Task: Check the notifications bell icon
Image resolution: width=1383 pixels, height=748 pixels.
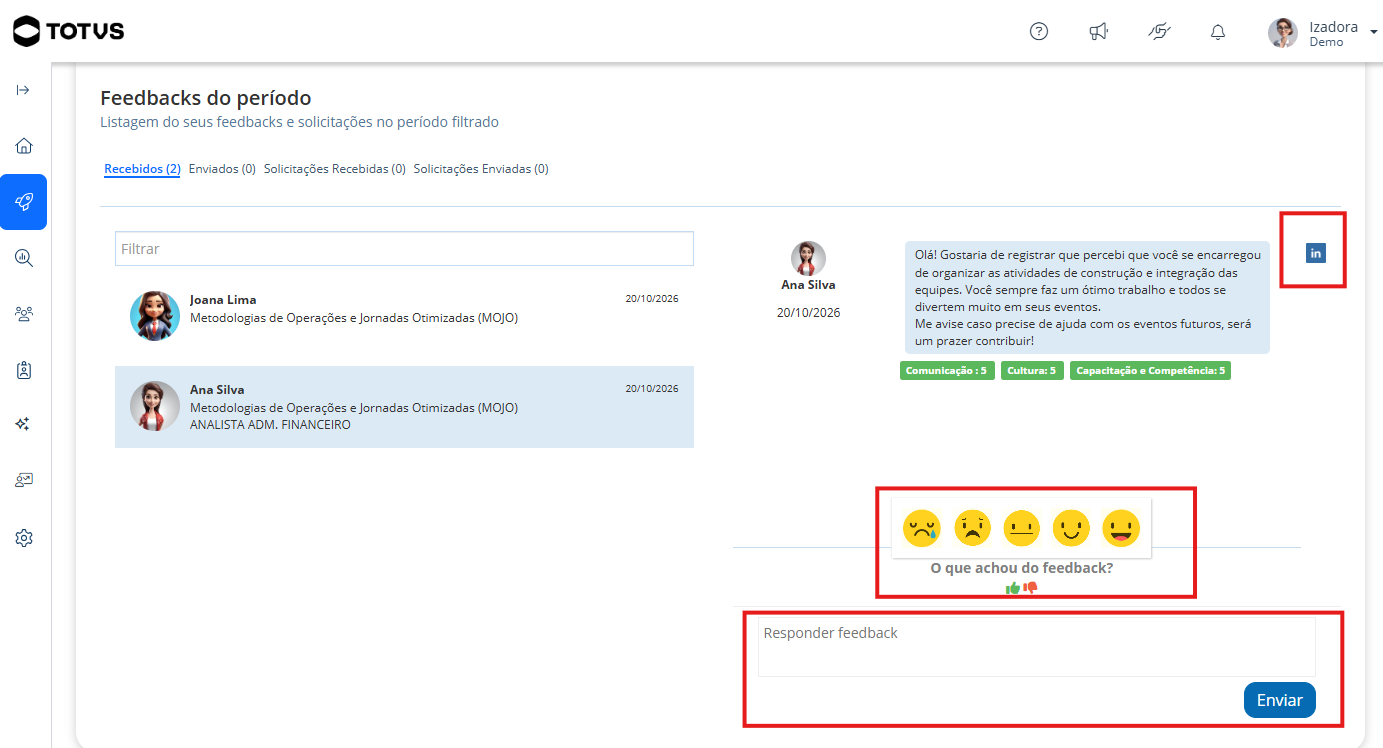Action: click(x=1218, y=32)
